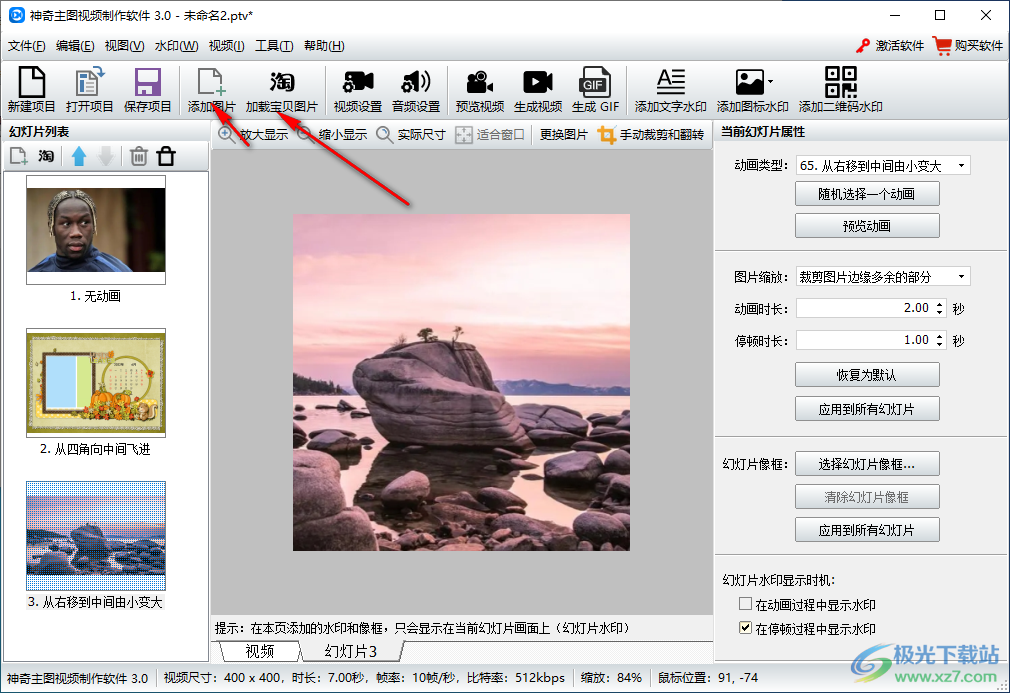Select slide thumbnail 1. 无动画
This screenshot has width=1010, height=693.
[96, 230]
